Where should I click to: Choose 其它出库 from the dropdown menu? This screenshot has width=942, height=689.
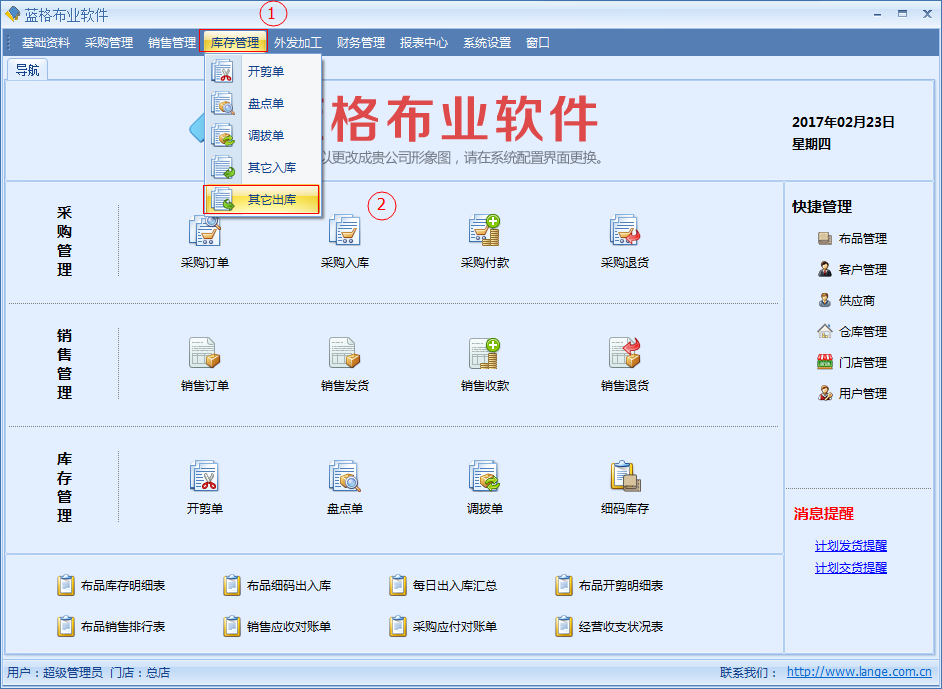click(262, 199)
